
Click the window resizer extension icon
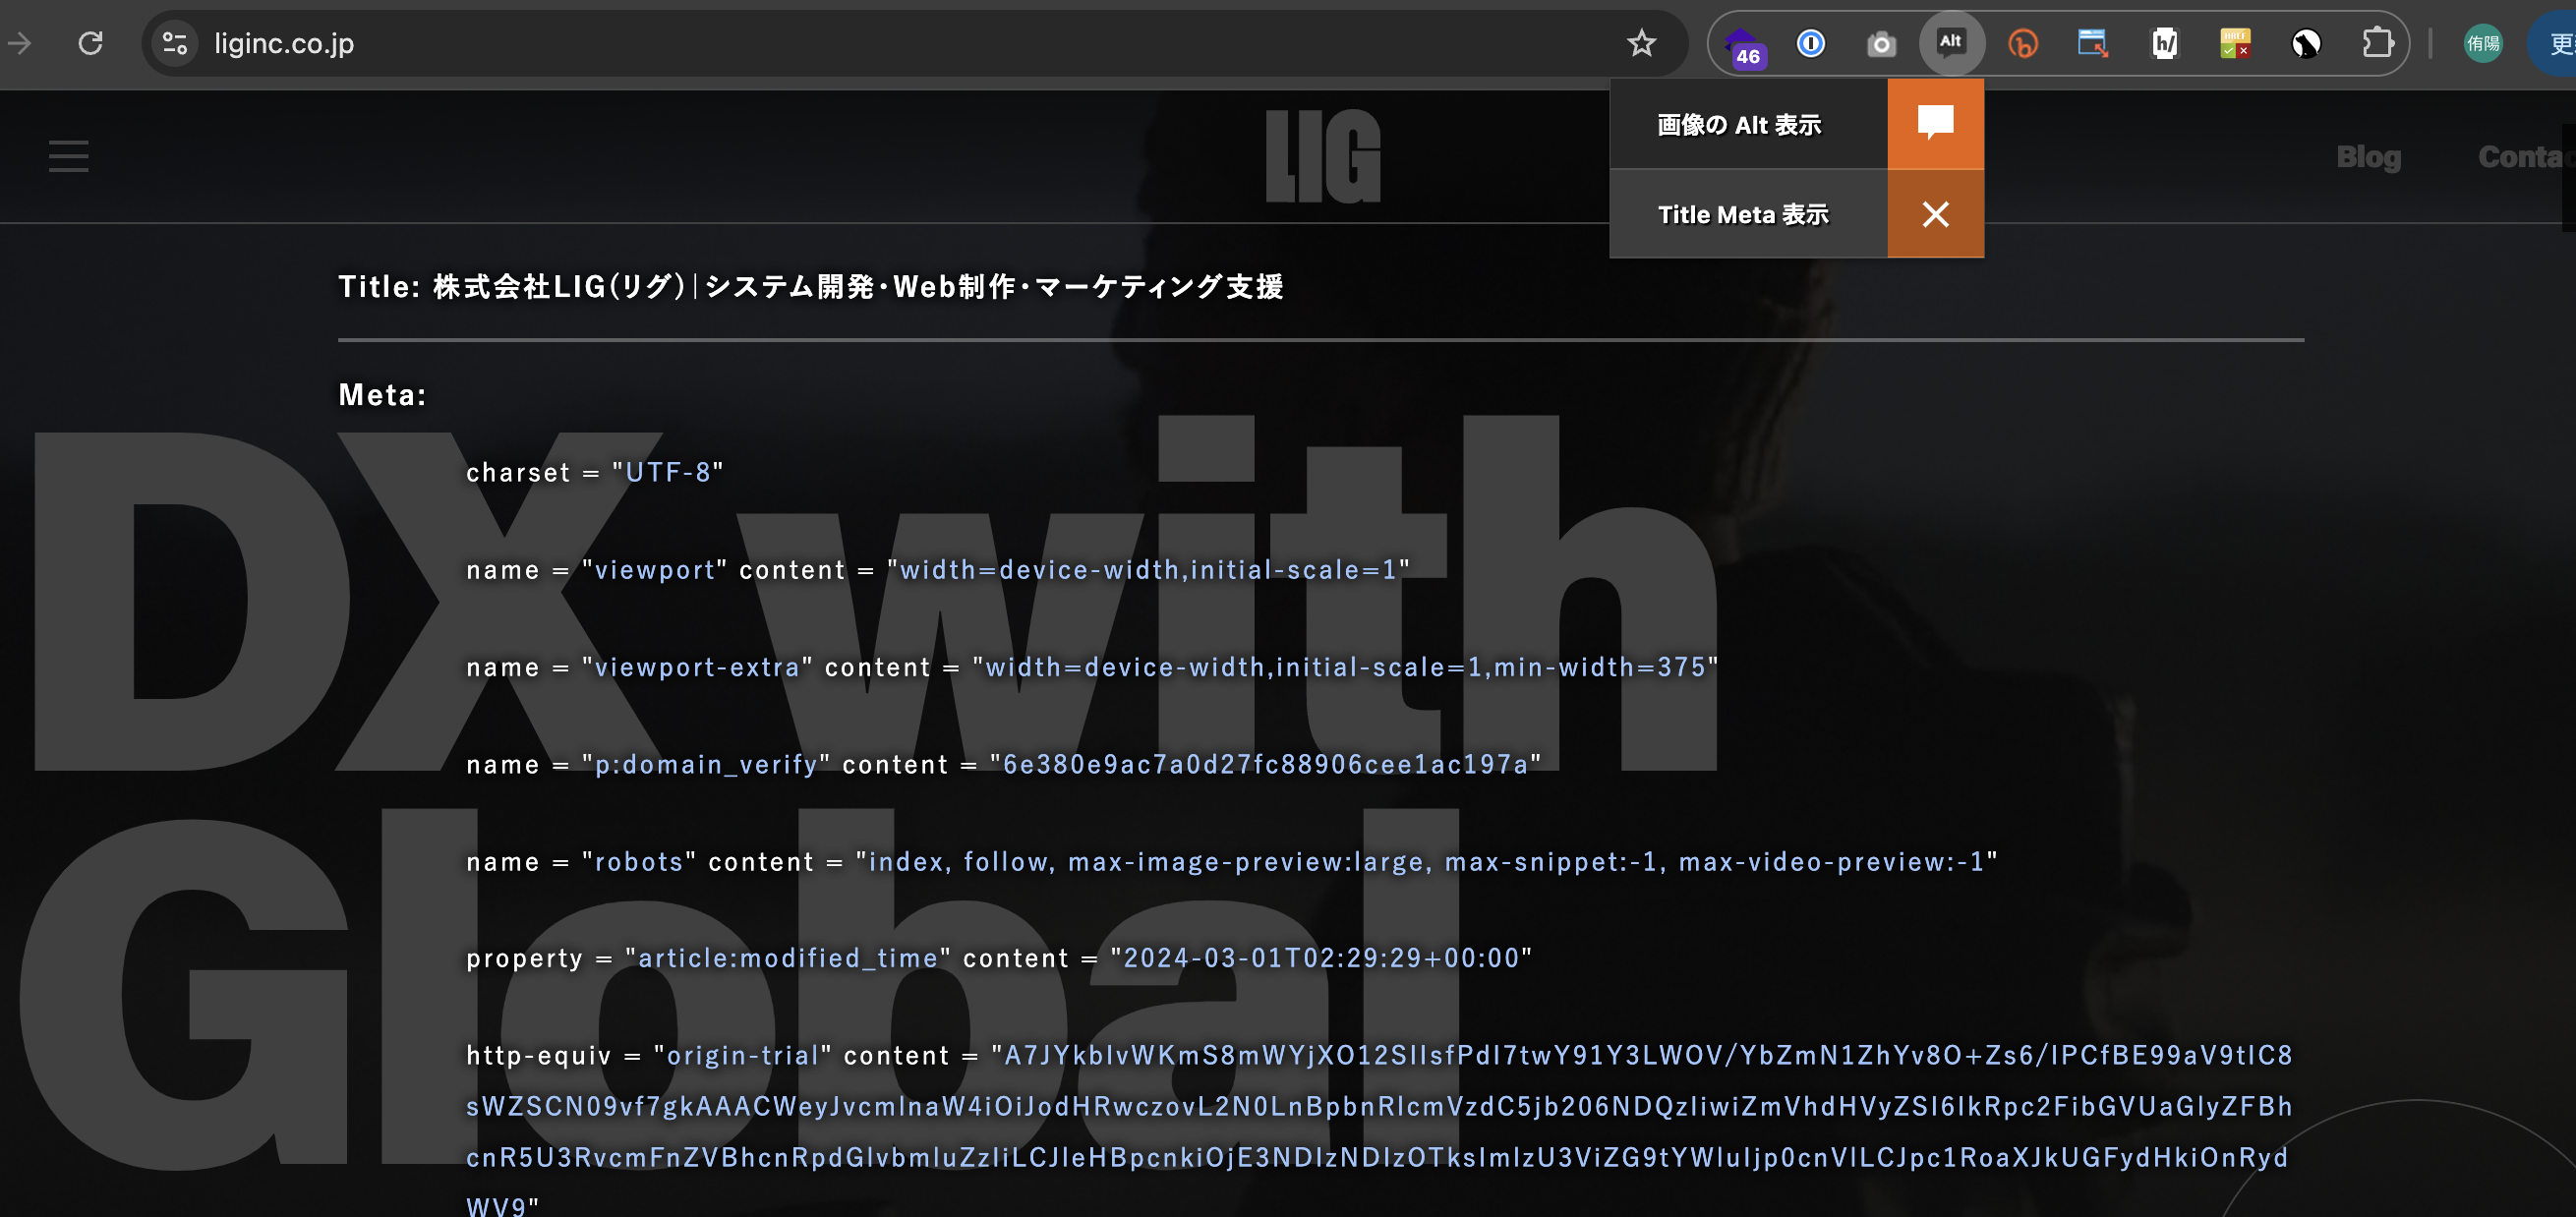tap(2092, 43)
